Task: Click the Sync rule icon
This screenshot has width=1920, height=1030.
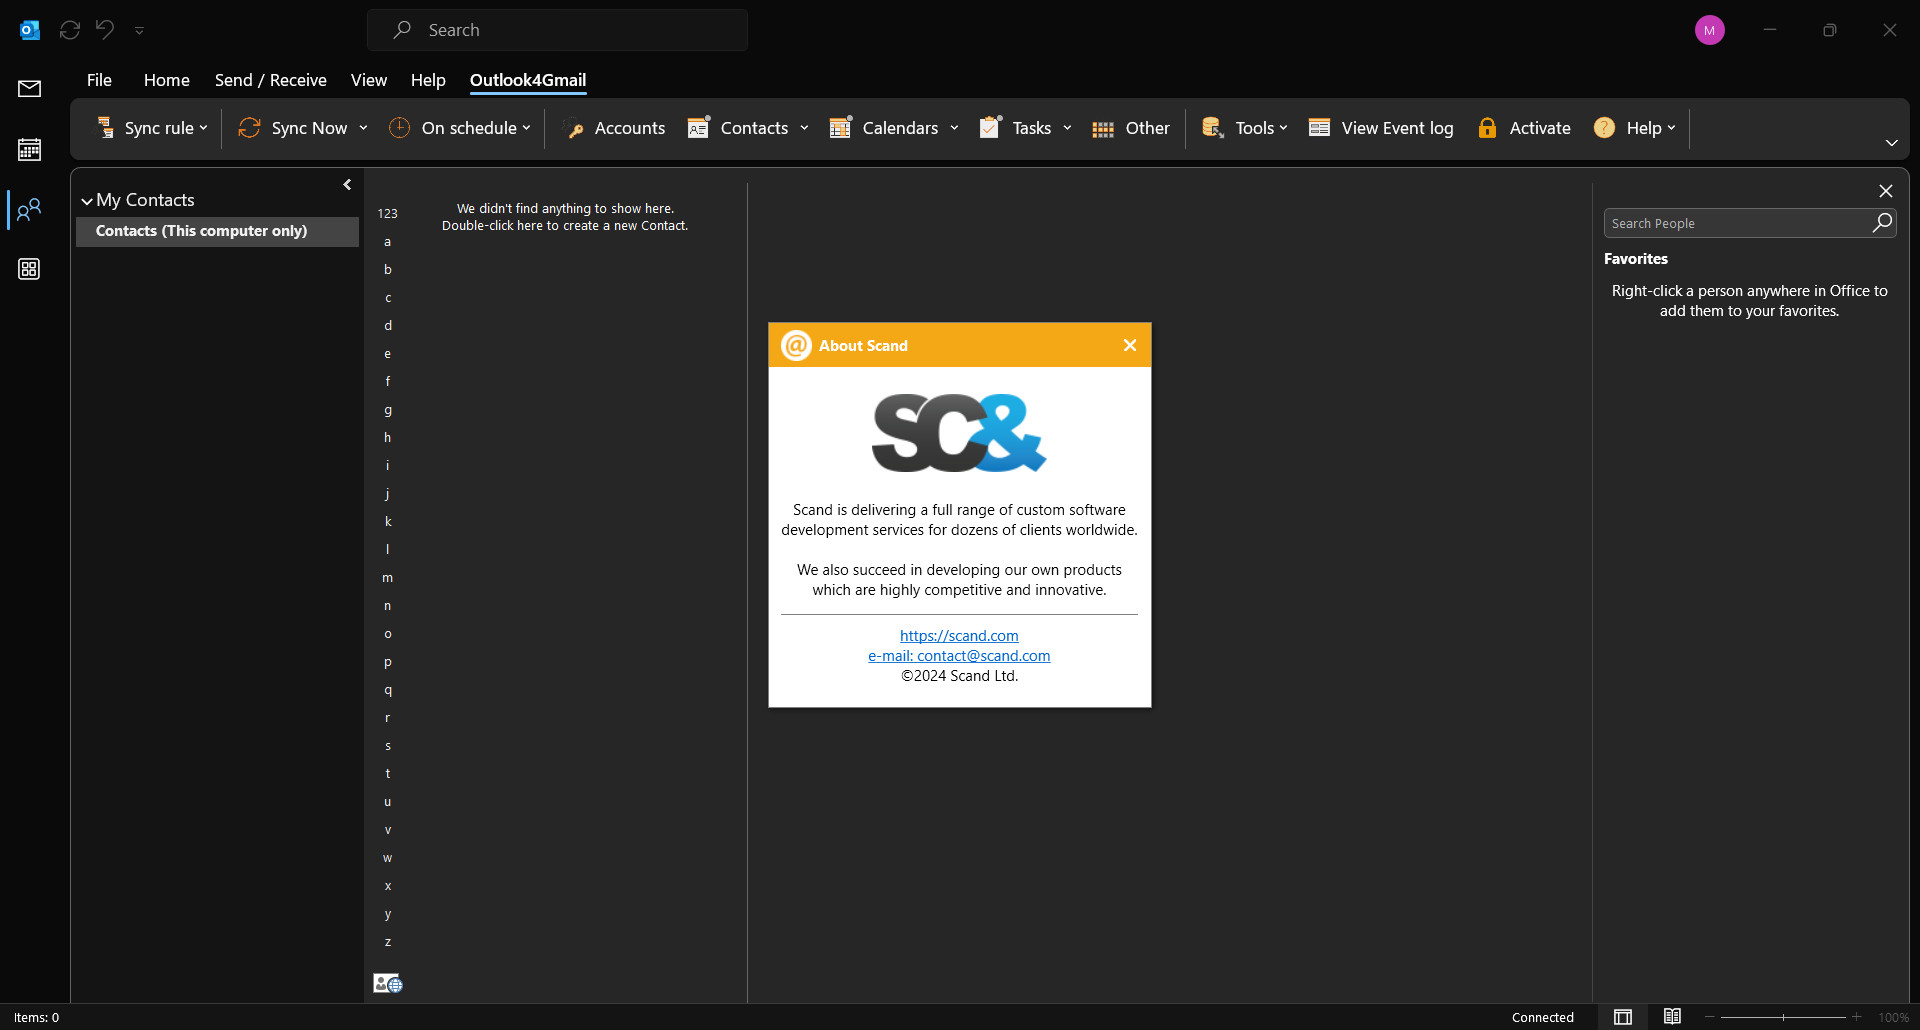Action: [105, 128]
